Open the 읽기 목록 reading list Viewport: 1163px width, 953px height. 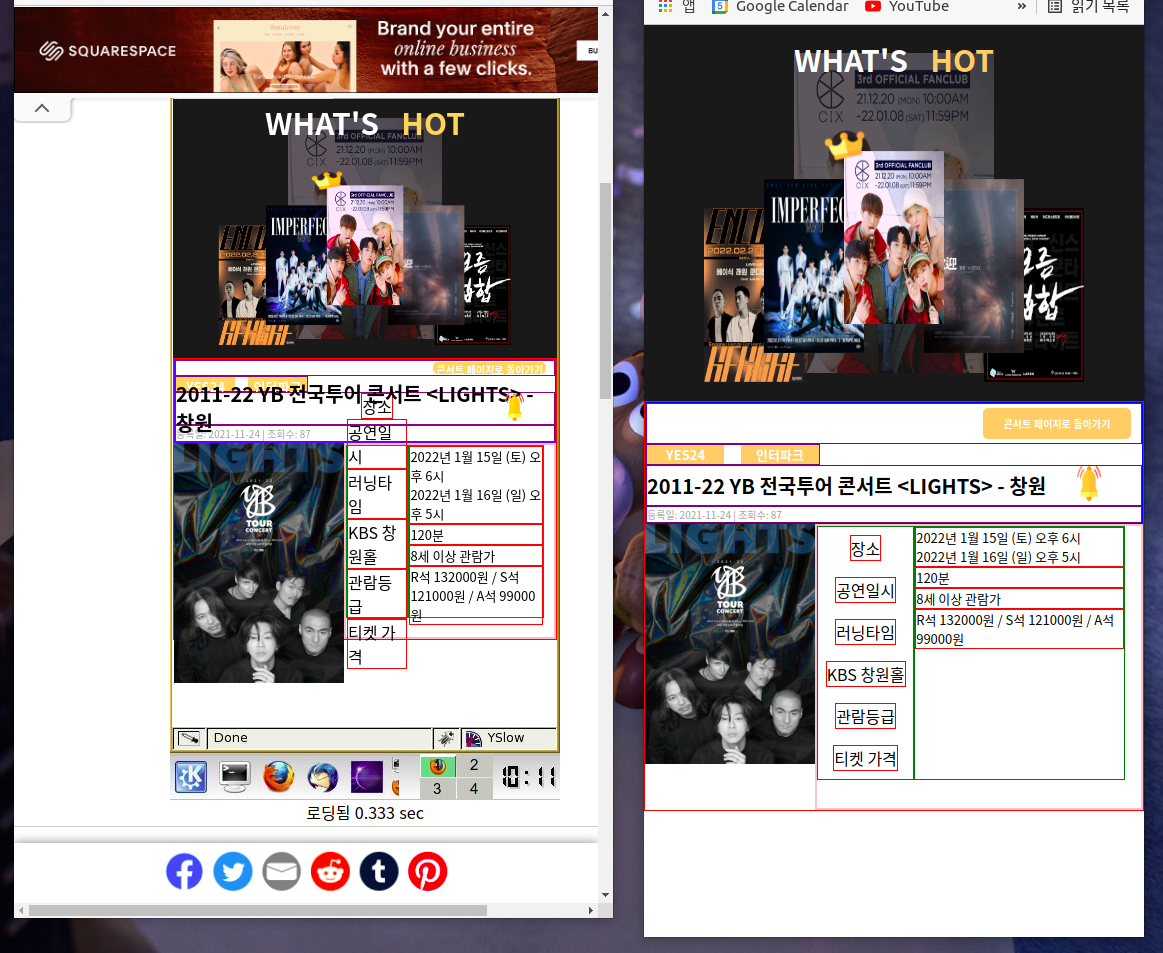[1088, 6]
